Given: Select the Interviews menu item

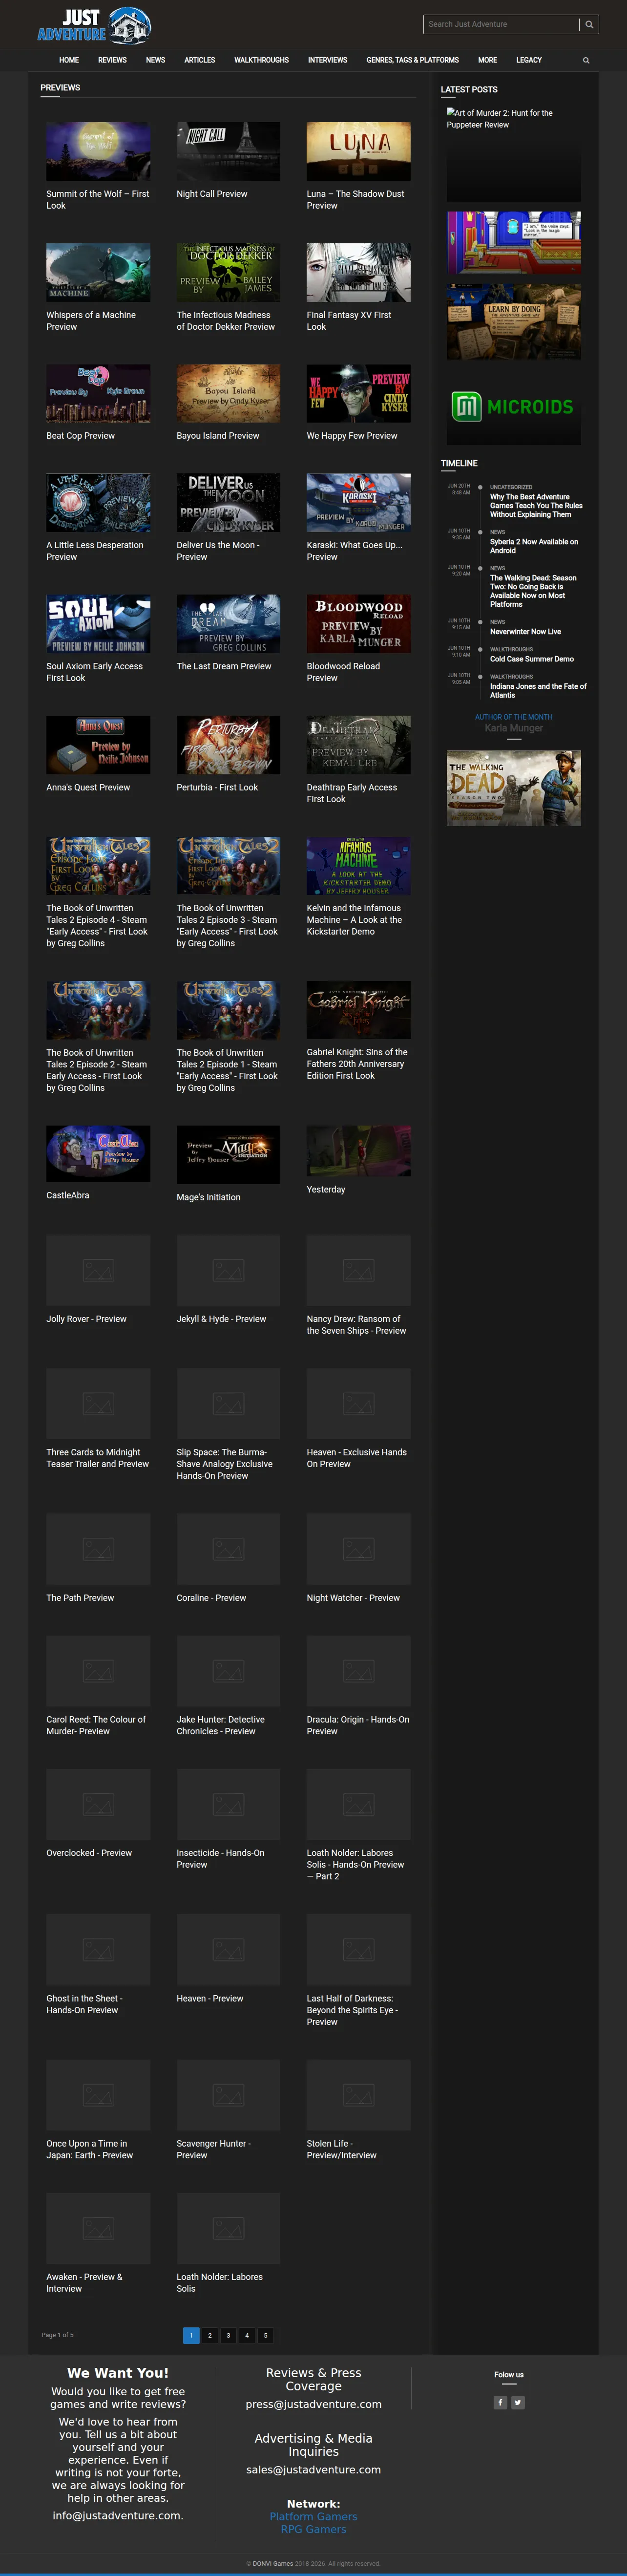Looking at the screenshot, I should point(328,60).
